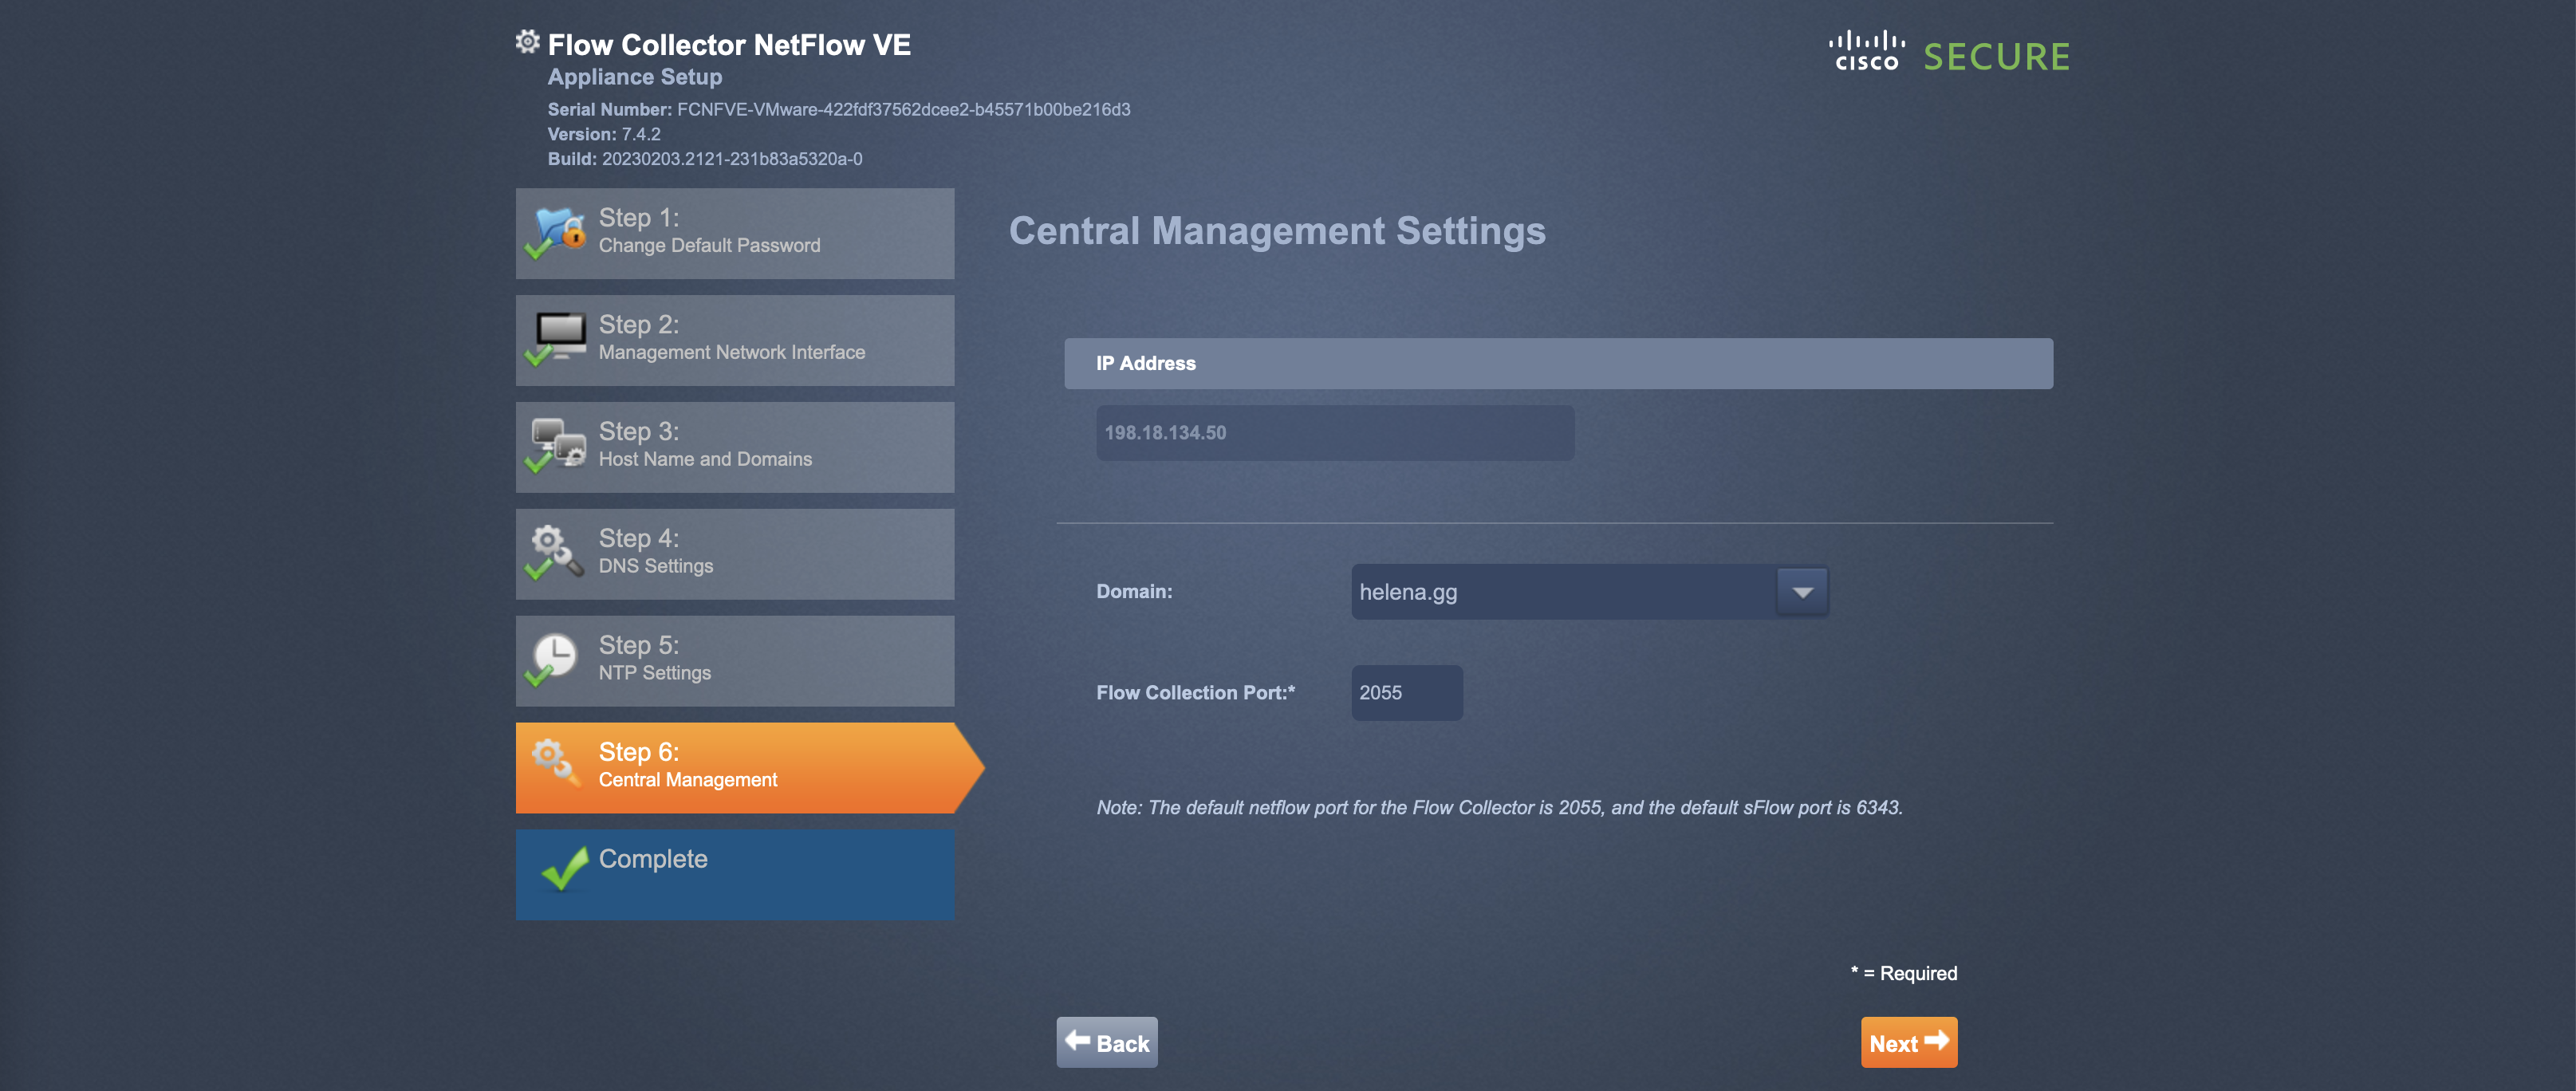Open the Domain dropdown arrow
The width and height of the screenshot is (2576, 1091).
[x=1802, y=592]
